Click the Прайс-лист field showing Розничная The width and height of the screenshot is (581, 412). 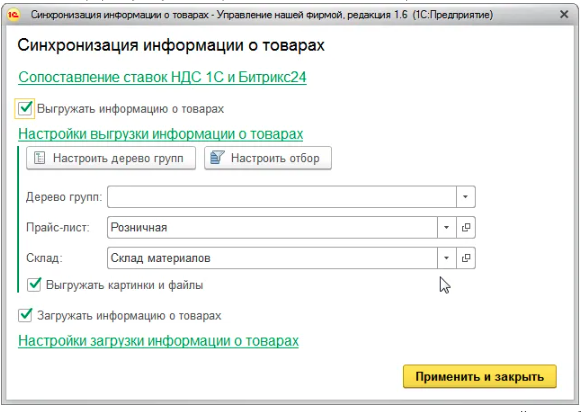coord(272,227)
